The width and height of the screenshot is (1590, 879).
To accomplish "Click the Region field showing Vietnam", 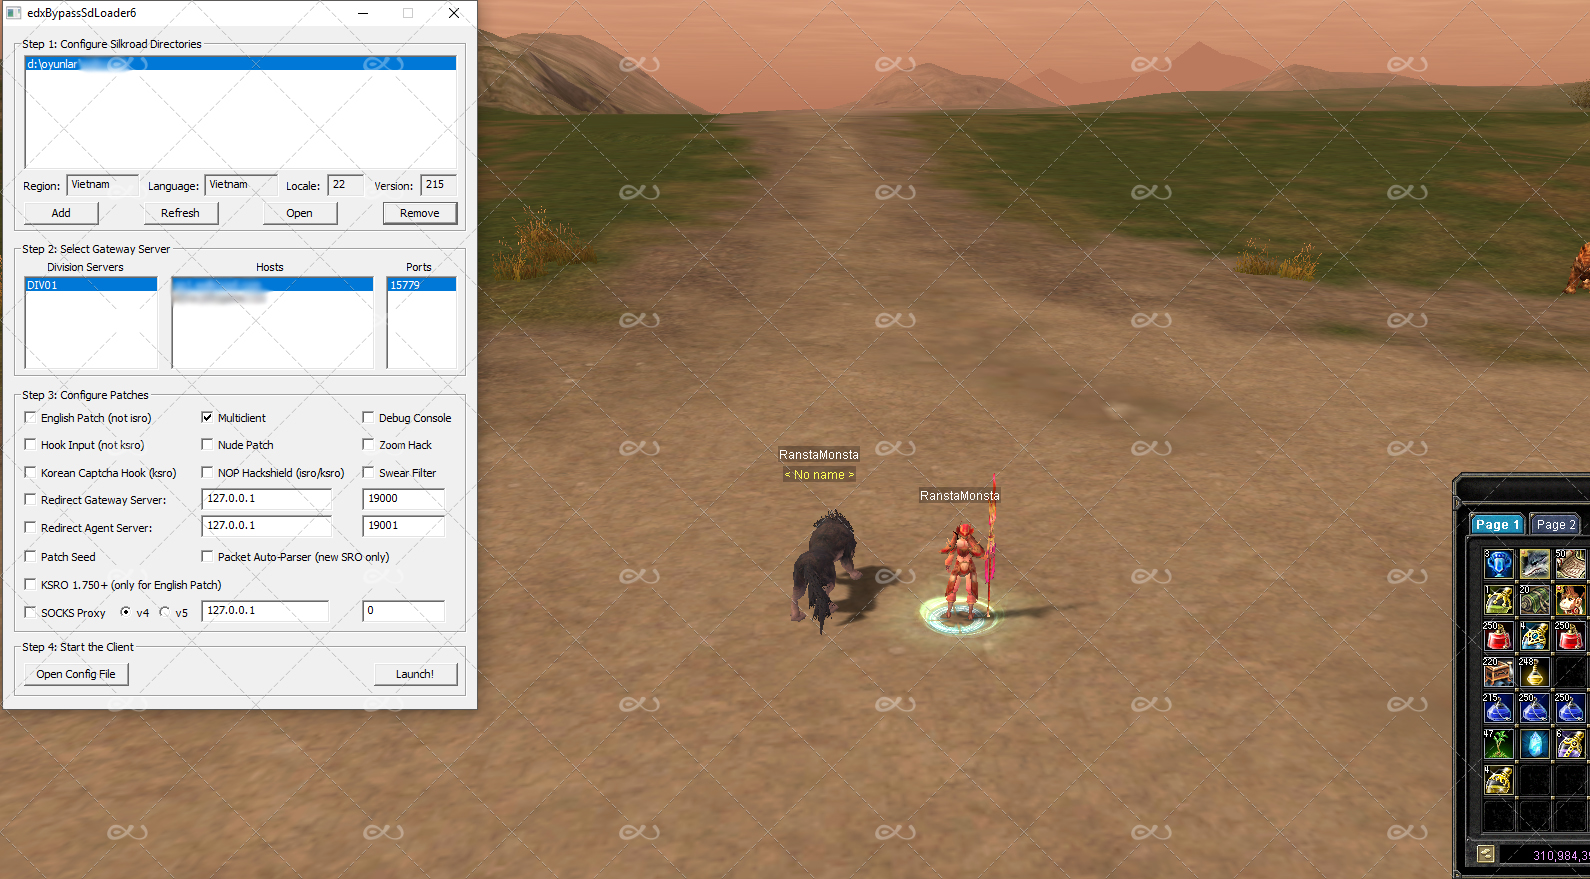I will click(x=103, y=185).
